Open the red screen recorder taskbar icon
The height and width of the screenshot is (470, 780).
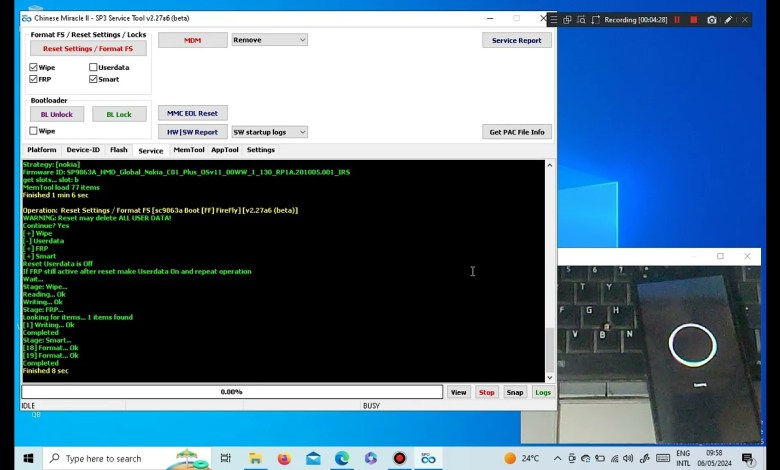(399, 458)
